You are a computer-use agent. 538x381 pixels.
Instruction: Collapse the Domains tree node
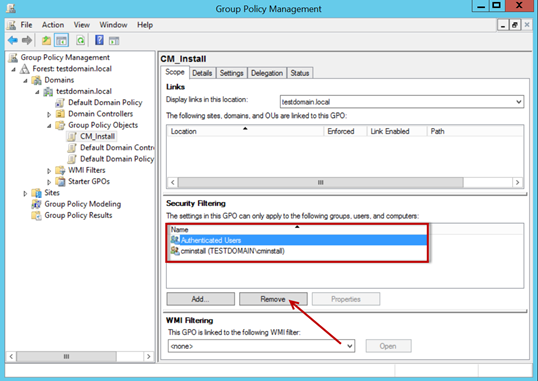point(25,81)
